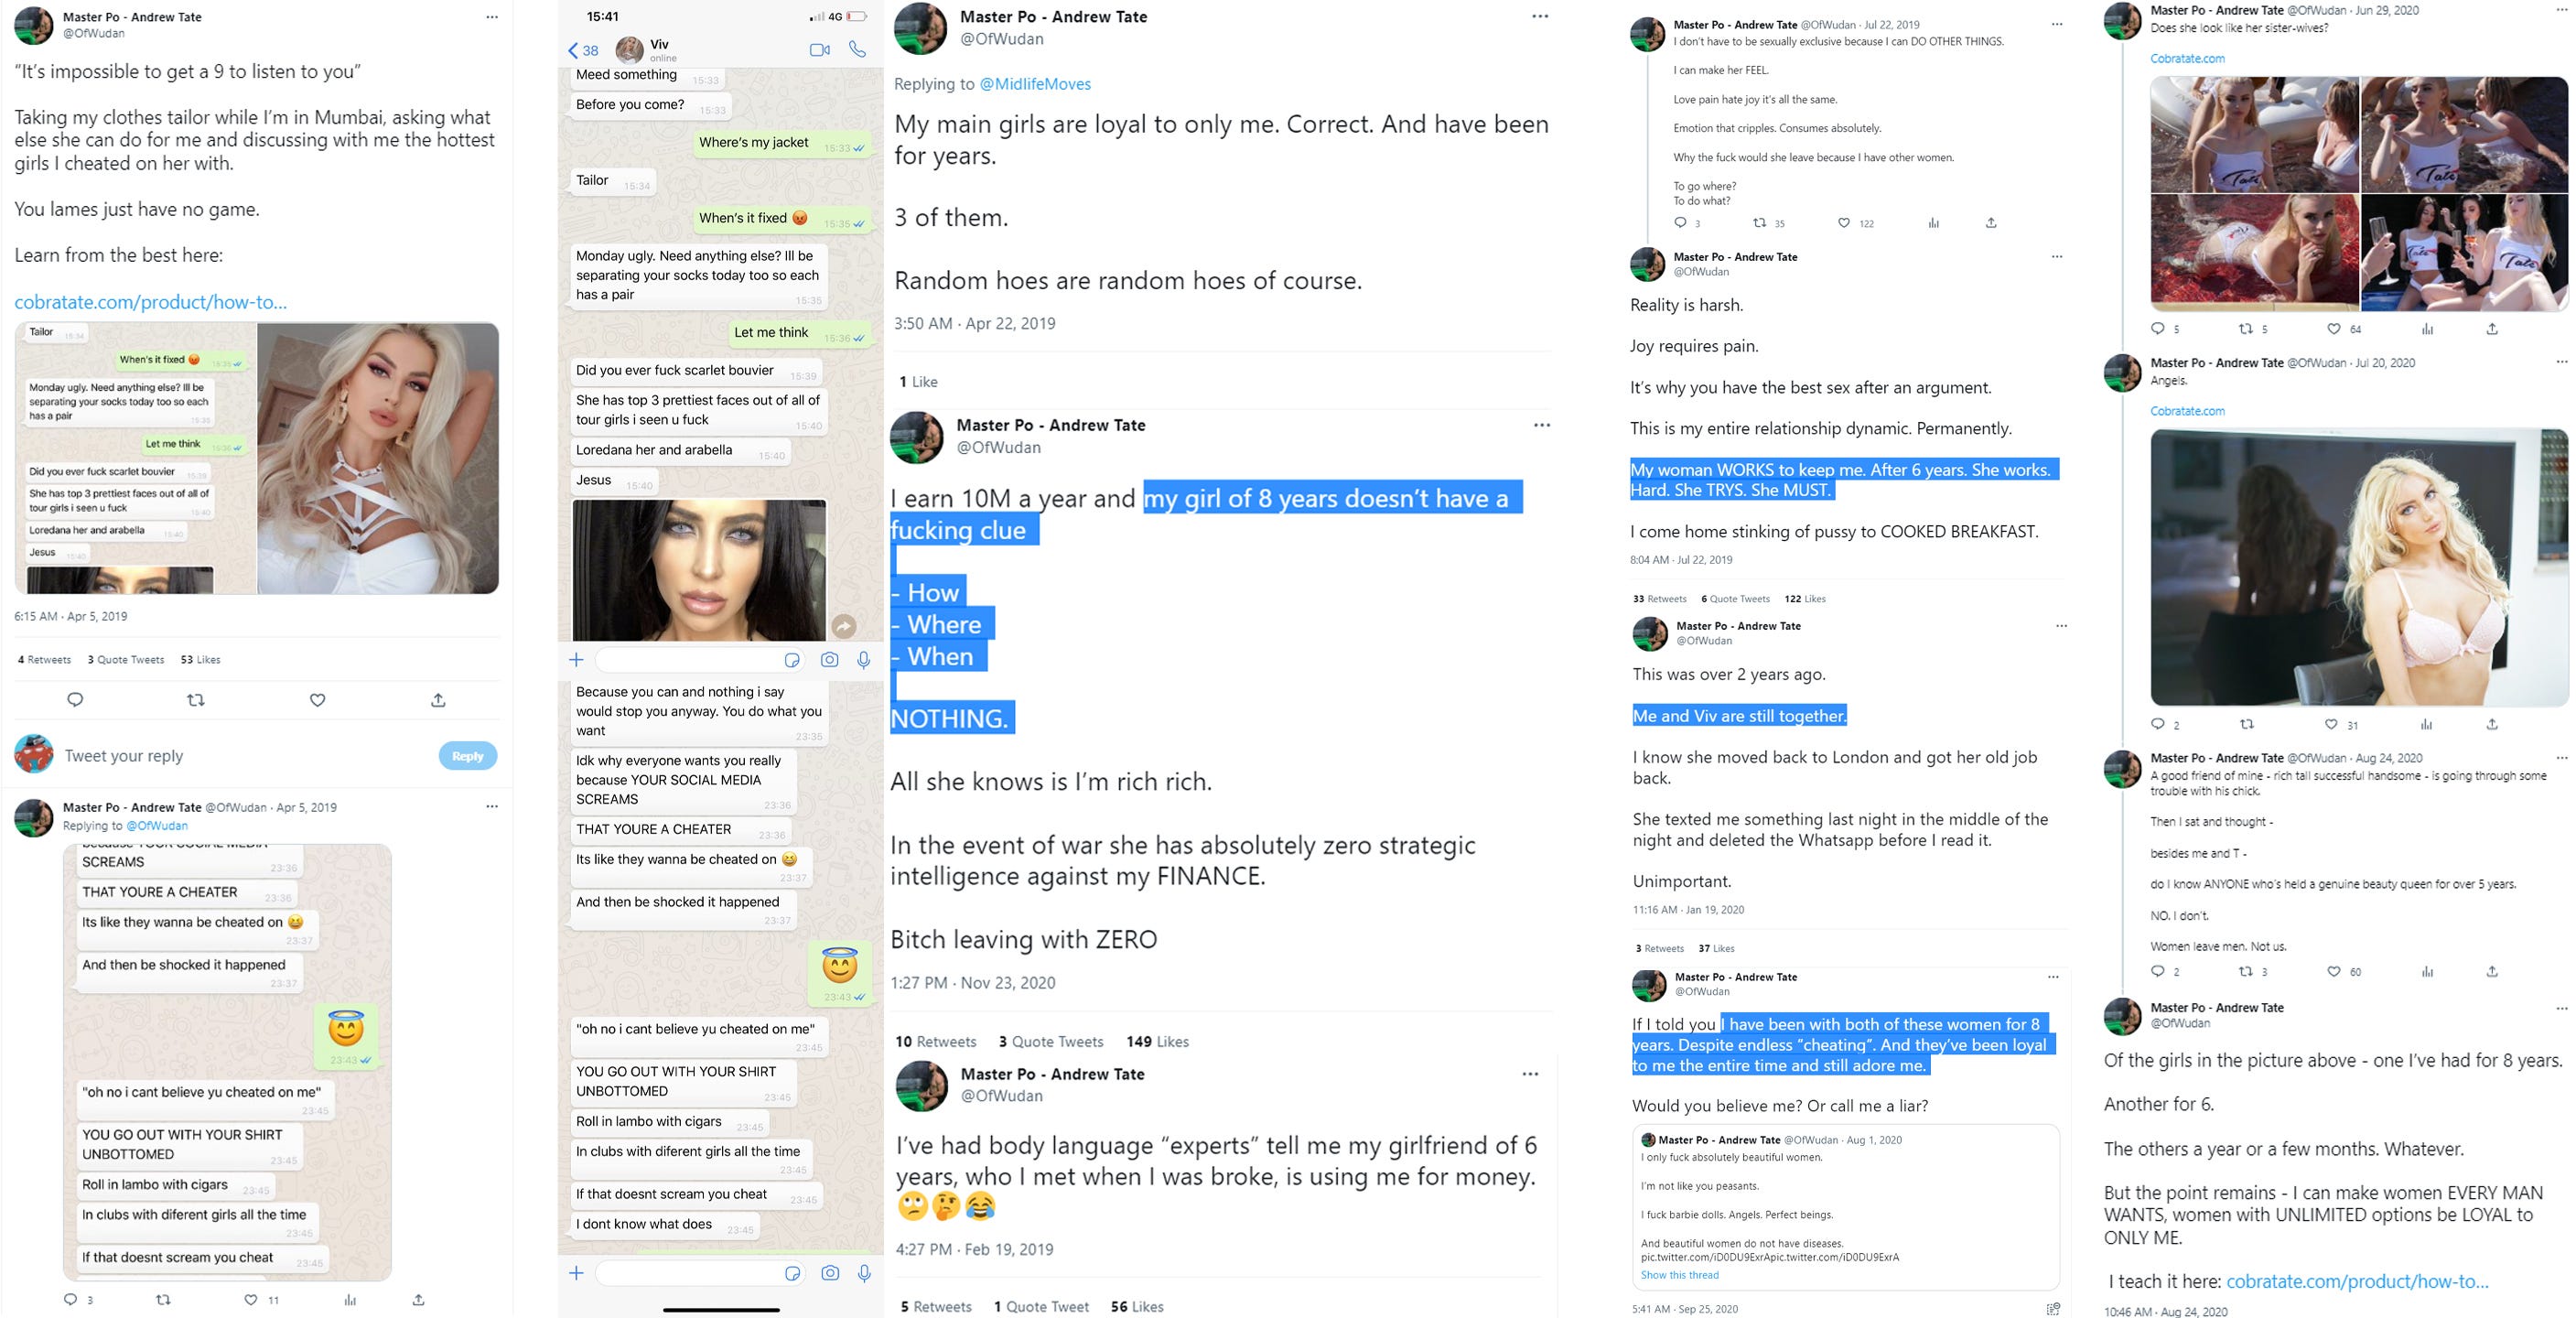Screen dimensions: 2576x1318
Task: Click the blue Reply button
Action: click(x=467, y=756)
